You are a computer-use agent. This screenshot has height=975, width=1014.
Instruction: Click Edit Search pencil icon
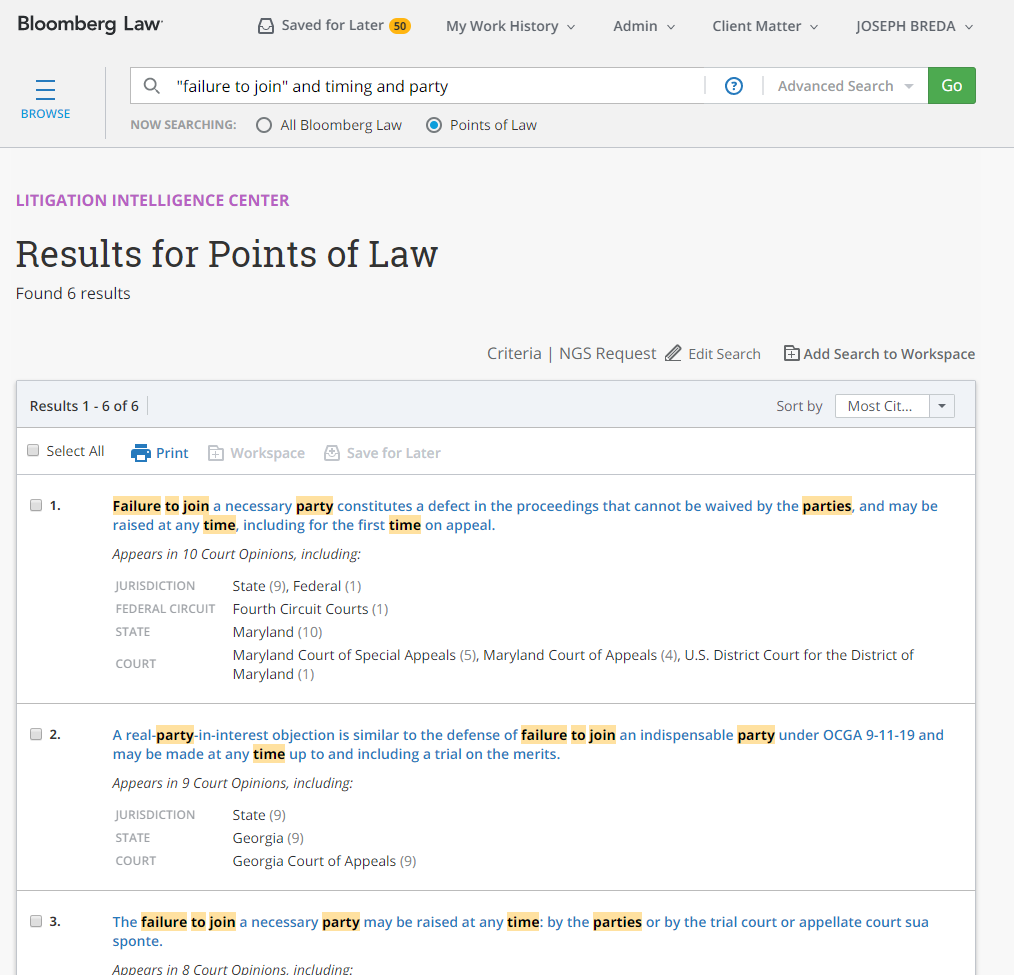pyautogui.click(x=674, y=354)
